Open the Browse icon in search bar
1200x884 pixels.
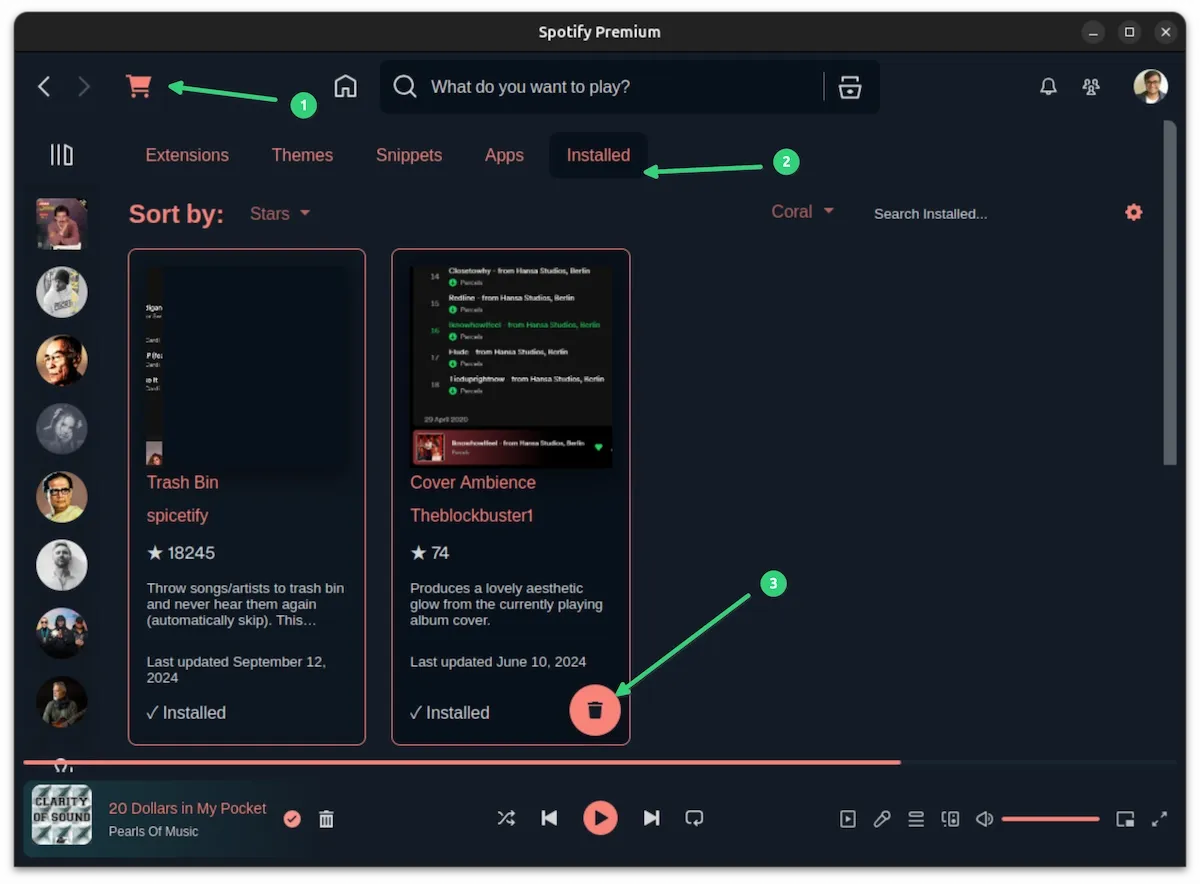coord(849,87)
